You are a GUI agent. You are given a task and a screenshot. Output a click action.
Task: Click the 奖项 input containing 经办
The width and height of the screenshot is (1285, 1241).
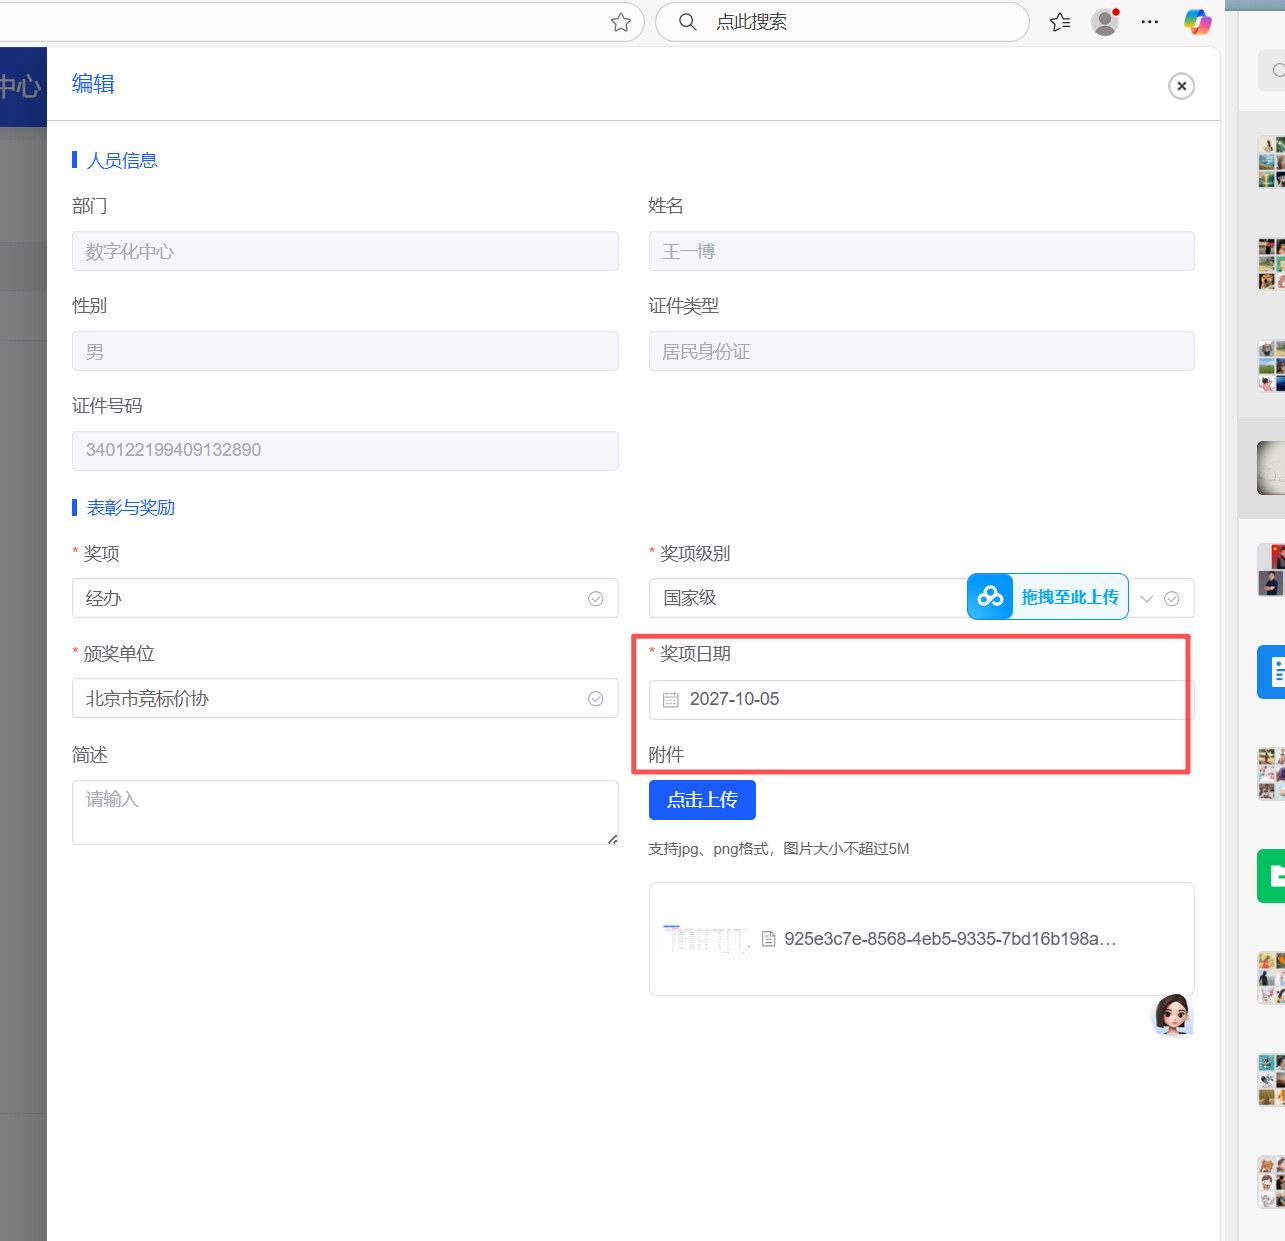[330, 598]
